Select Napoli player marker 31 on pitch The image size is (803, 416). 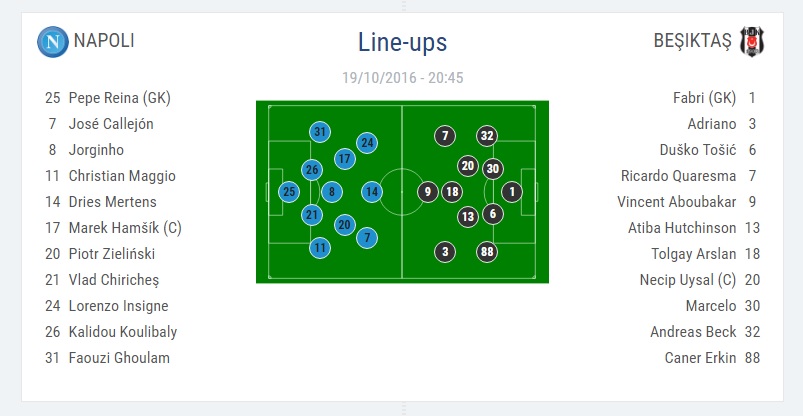pyautogui.click(x=320, y=132)
